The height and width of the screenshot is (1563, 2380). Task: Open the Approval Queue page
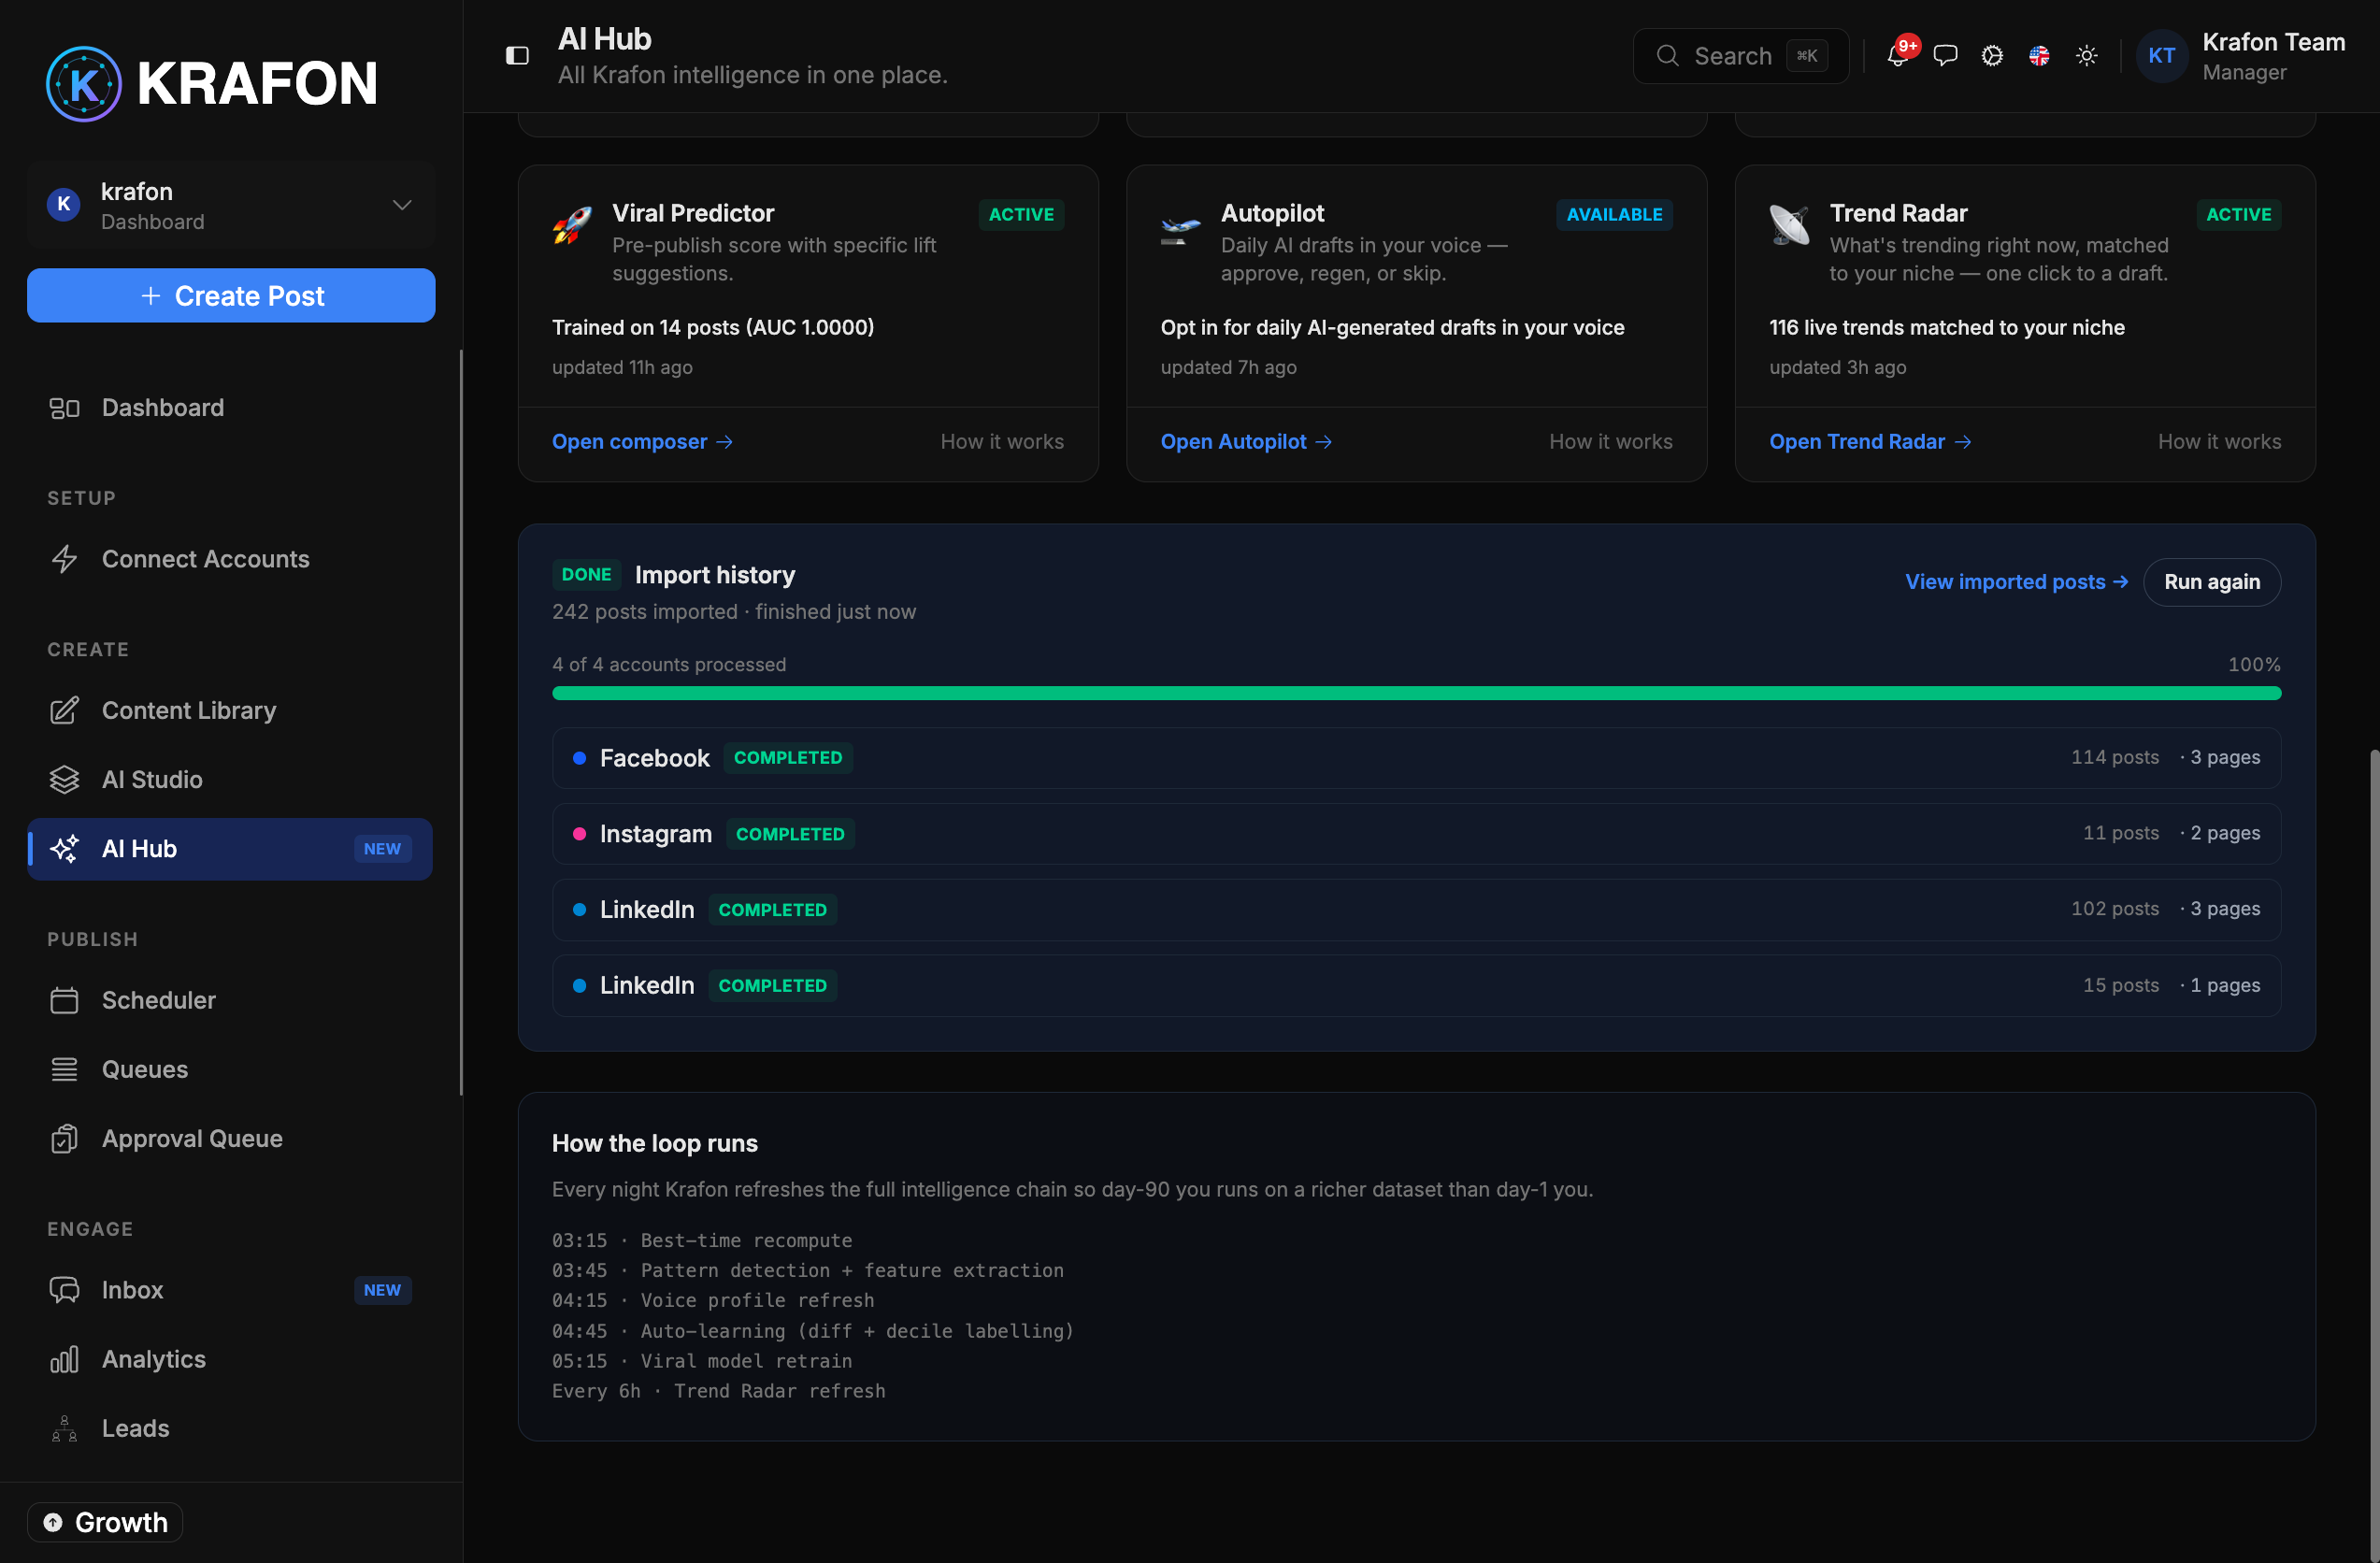pos(230,1139)
